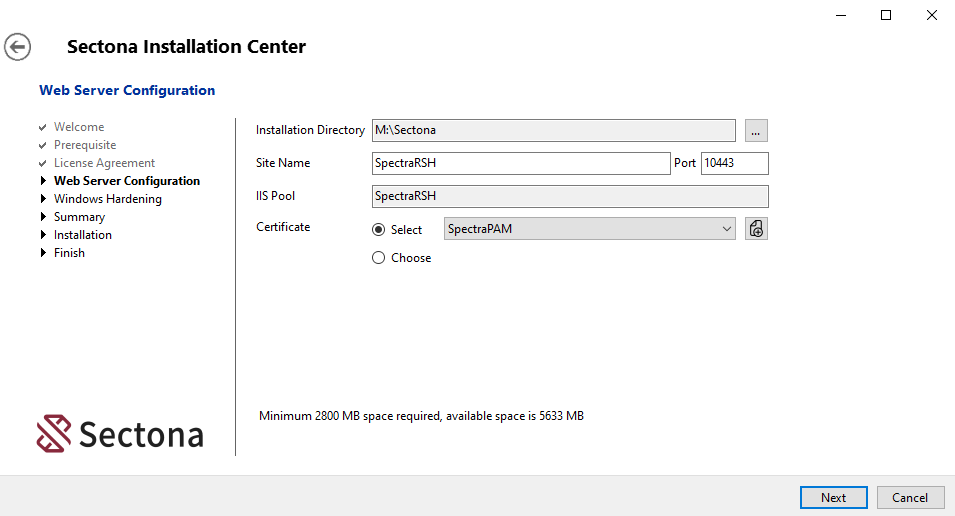This screenshot has height=516, width=955.
Task: Select the 'Select' certificate radio button
Action: tap(379, 230)
